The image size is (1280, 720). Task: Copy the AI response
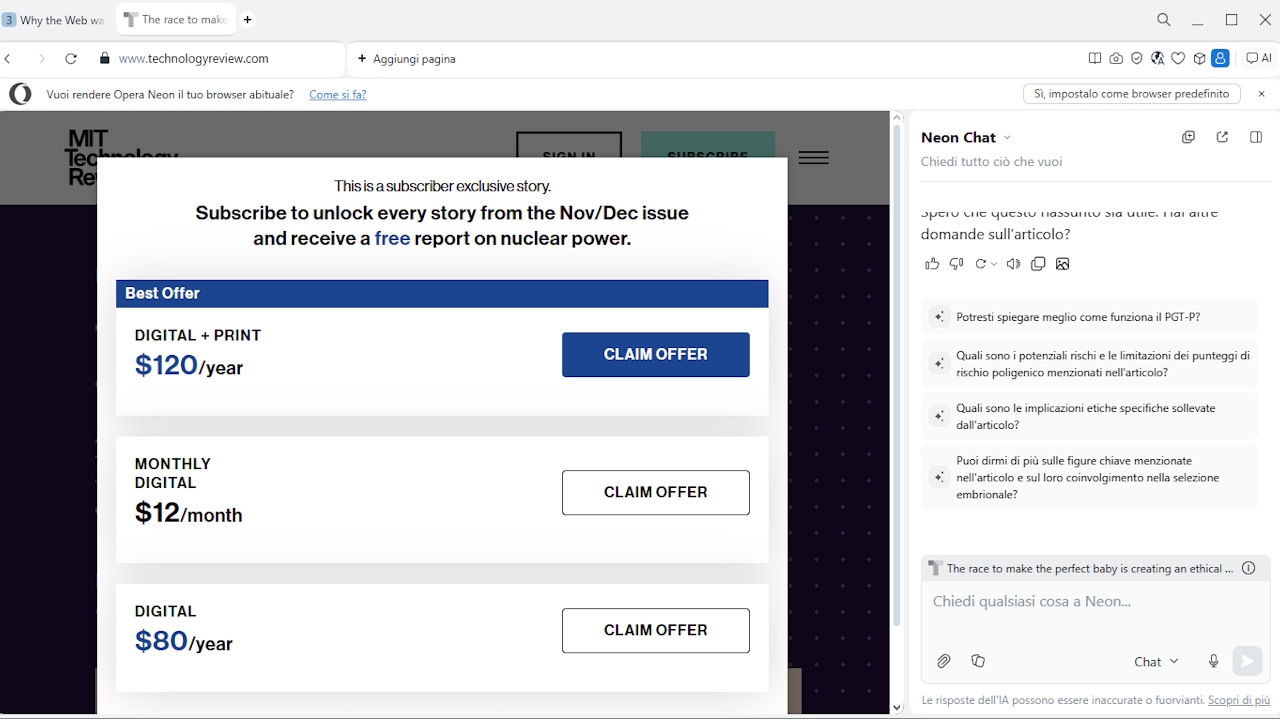[x=1038, y=263]
